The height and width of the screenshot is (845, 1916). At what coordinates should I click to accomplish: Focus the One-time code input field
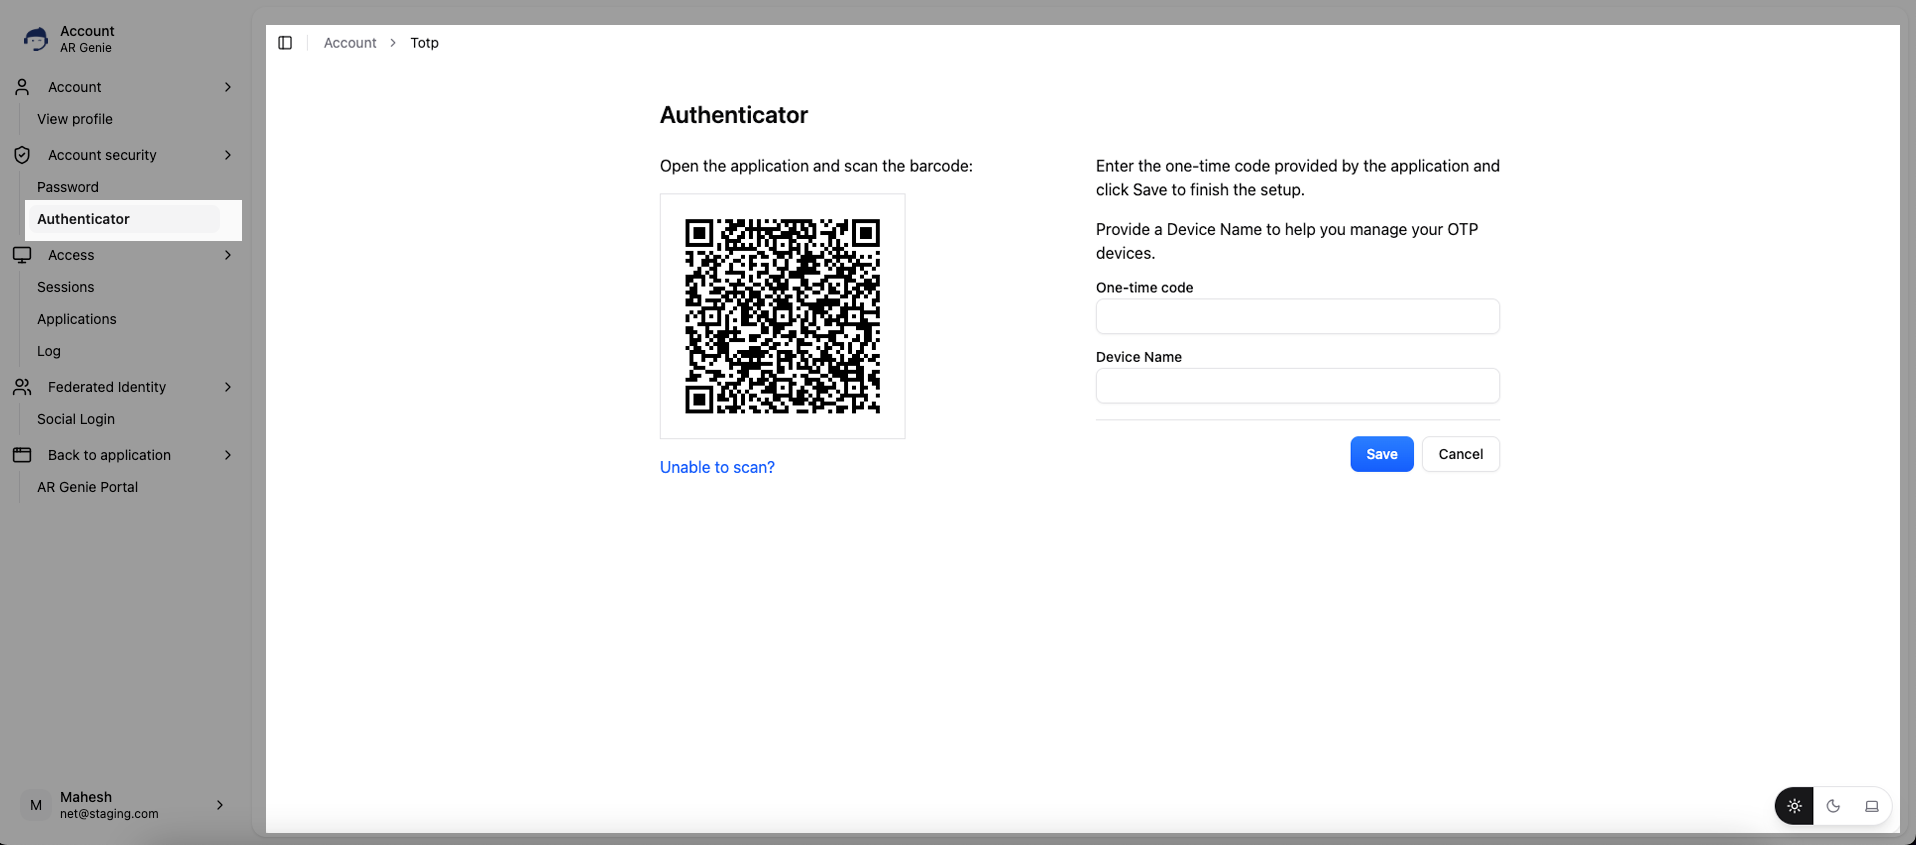(x=1297, y=317)
